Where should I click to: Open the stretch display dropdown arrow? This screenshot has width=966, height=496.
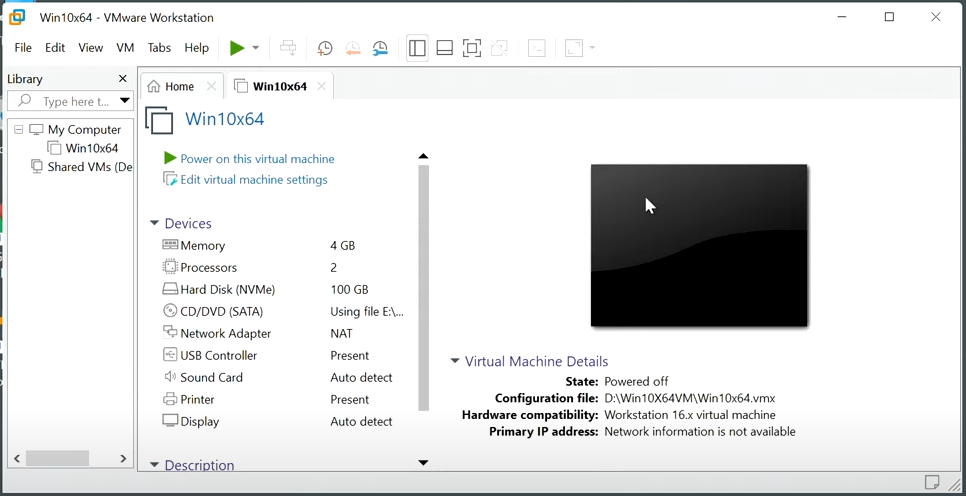pos(592,48)
